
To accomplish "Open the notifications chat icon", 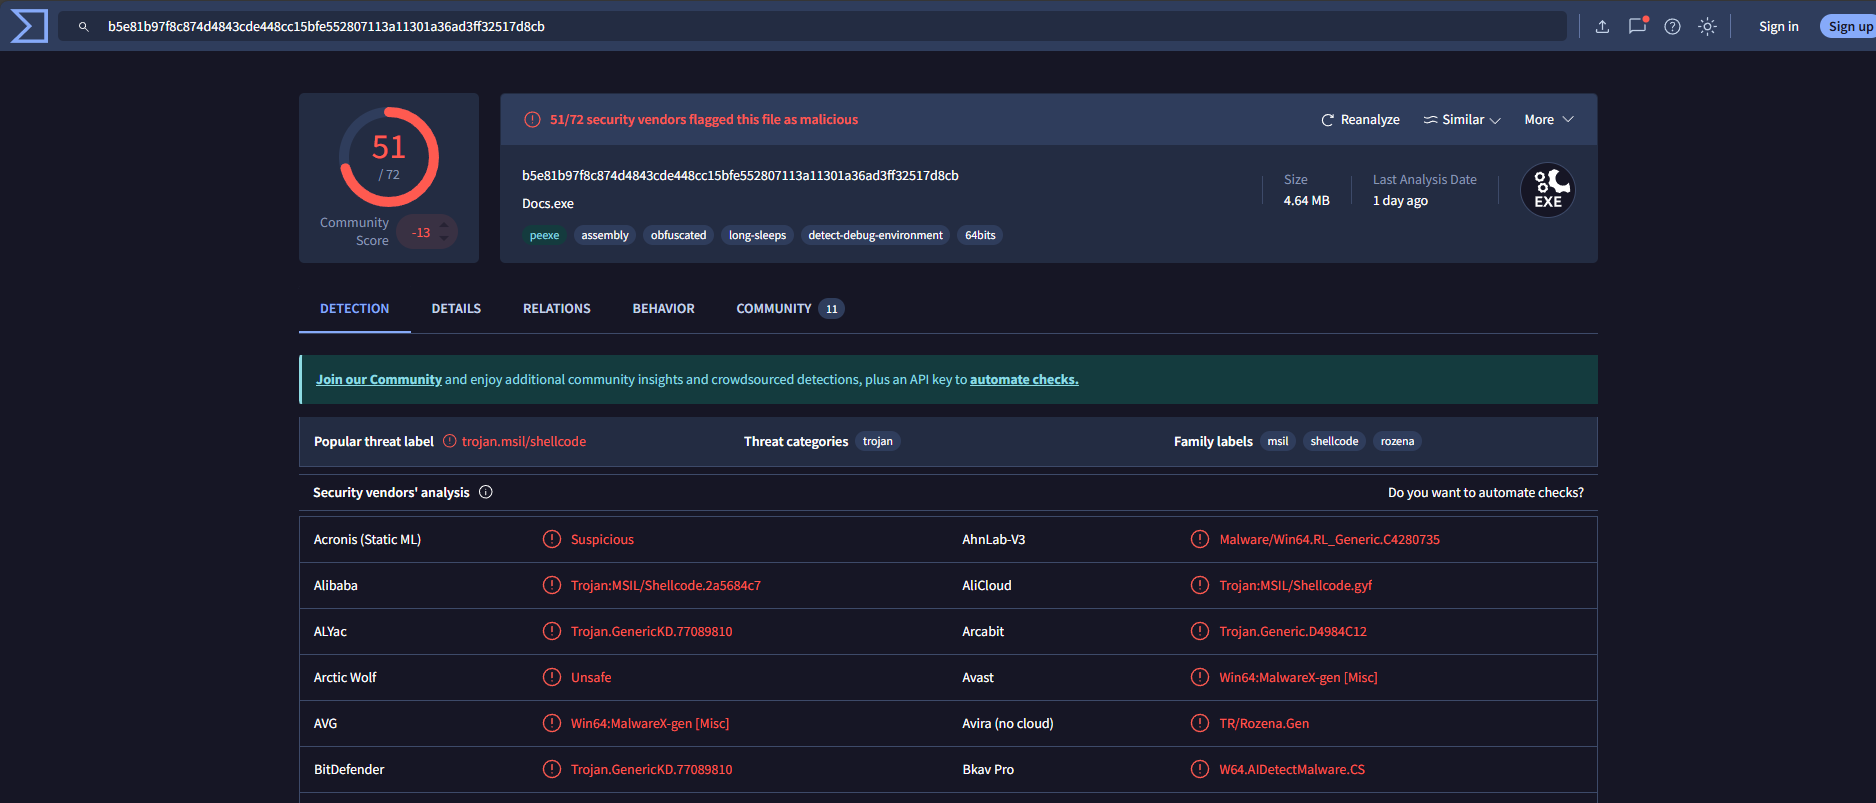I will pyautogui.click(x=1637, y=26).
